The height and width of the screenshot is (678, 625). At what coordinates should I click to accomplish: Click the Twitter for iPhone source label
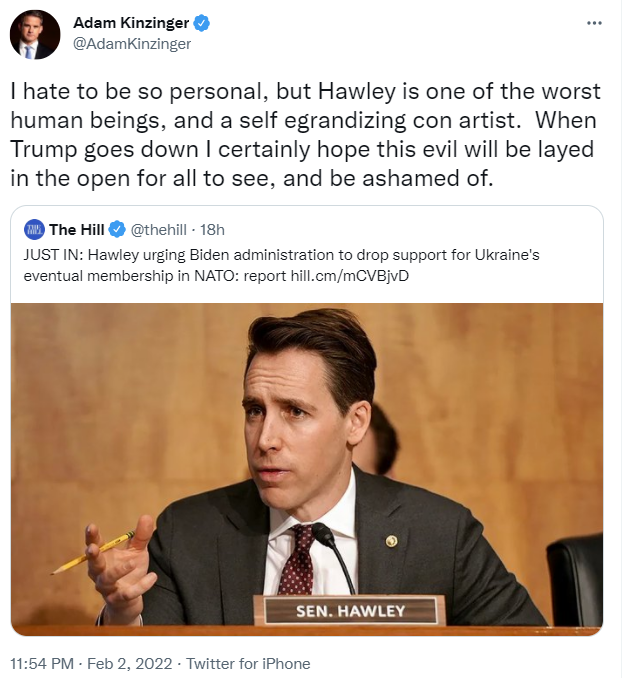[x=248, y=664]
